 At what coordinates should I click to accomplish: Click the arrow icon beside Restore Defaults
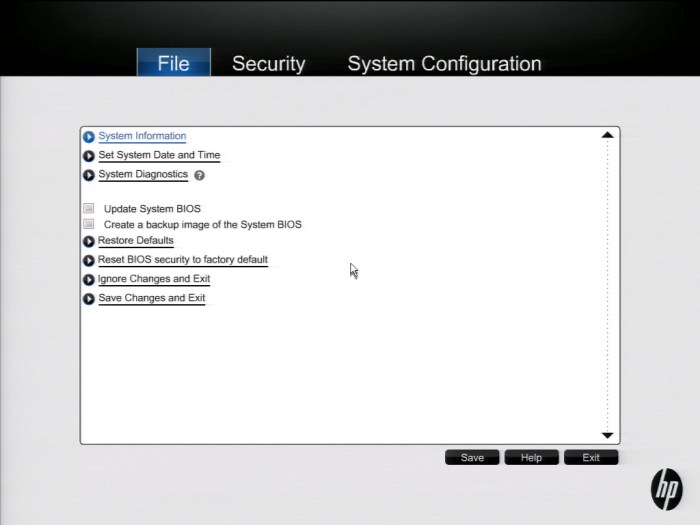[x=89, y=241]
